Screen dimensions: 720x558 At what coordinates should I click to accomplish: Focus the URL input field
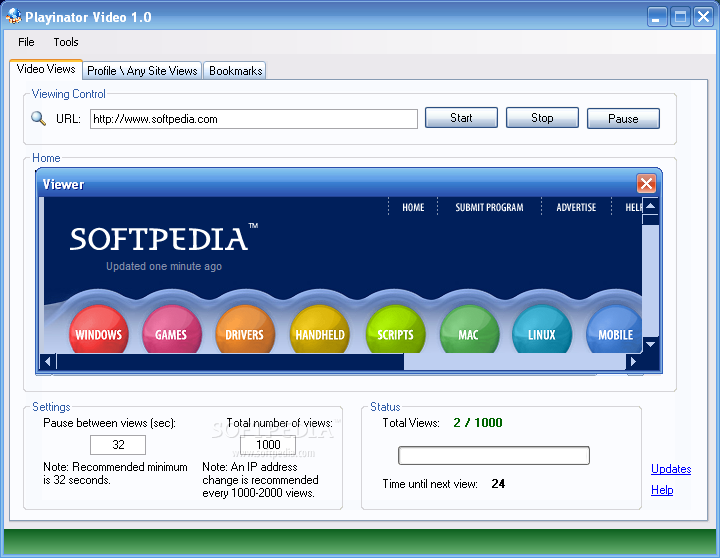(253, 119)
